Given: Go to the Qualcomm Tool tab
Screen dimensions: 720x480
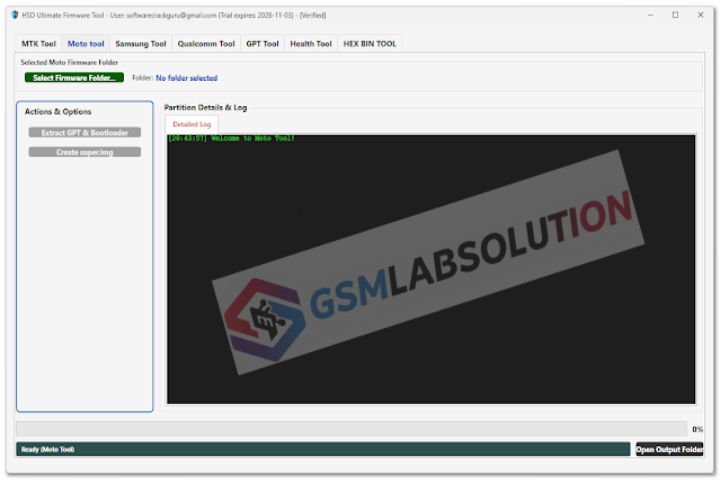Looking at the screenshot, I should [x=206, y=44].
